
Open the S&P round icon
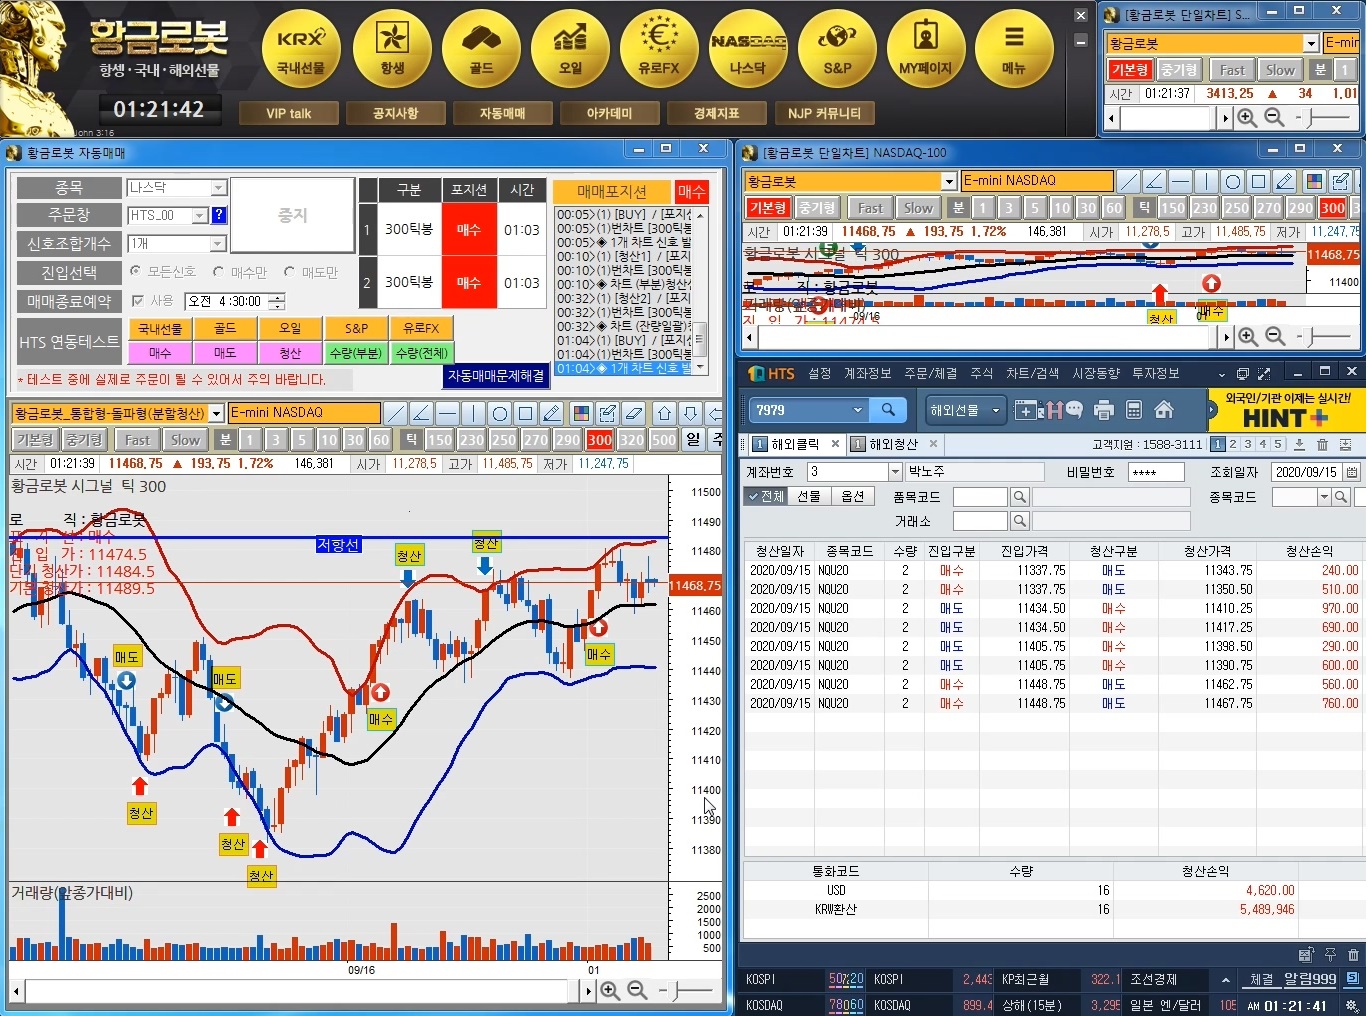[x=837, y=50]
